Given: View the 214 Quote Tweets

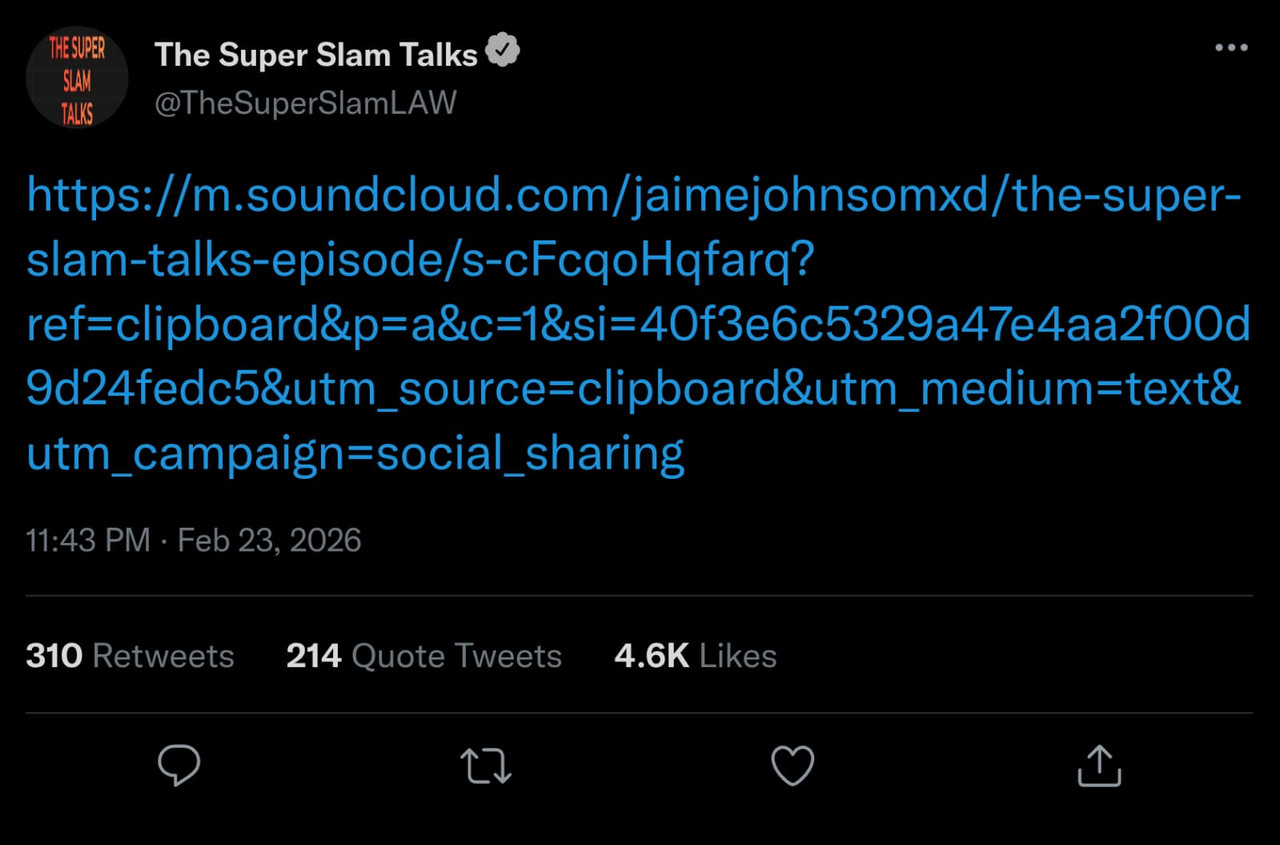Looking at the screenshot, I should pos(424,656).
